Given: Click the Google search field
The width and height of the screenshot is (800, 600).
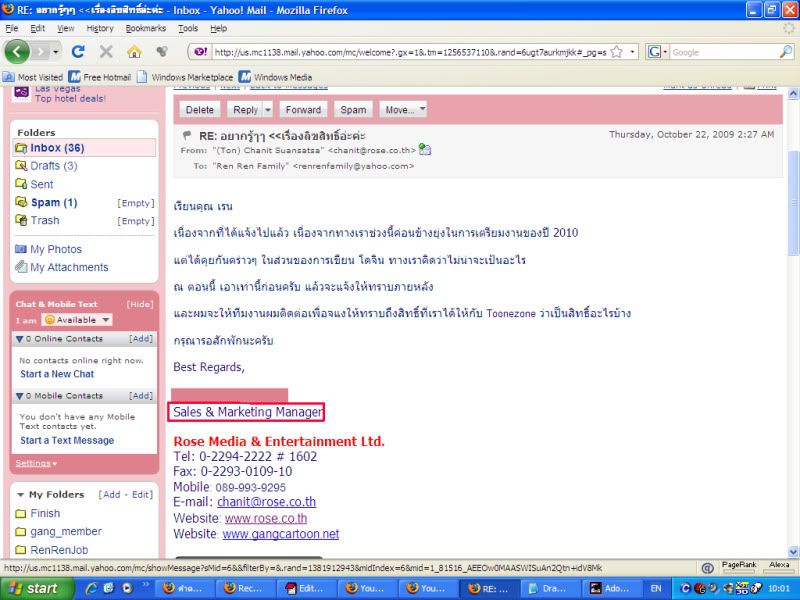Looking at the screenshot, I should coord(724,52).
